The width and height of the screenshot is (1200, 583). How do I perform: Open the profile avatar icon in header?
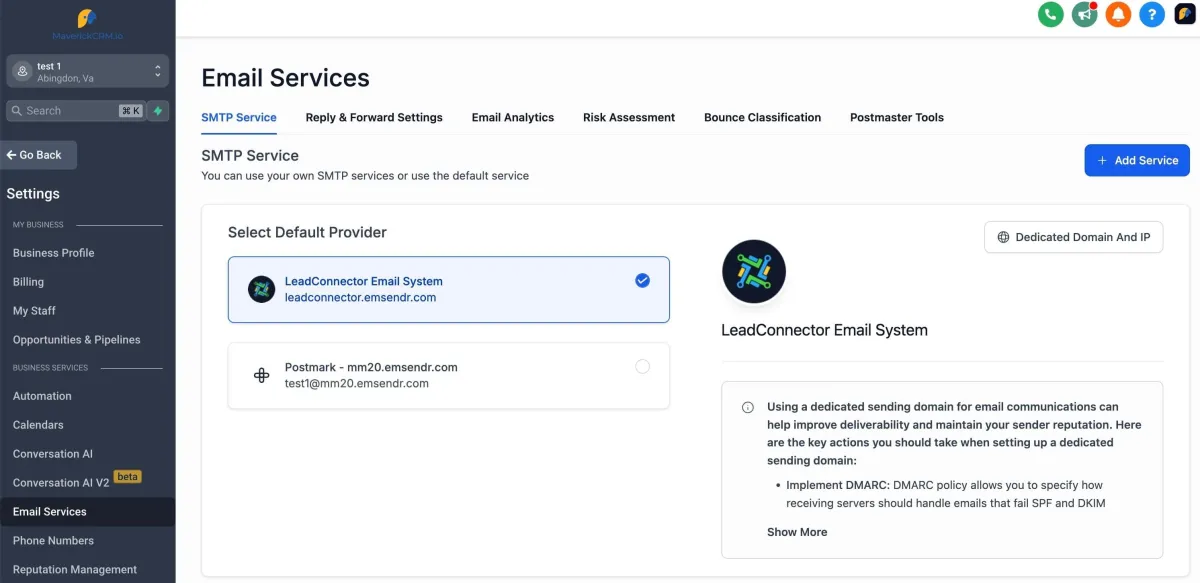1186,14
